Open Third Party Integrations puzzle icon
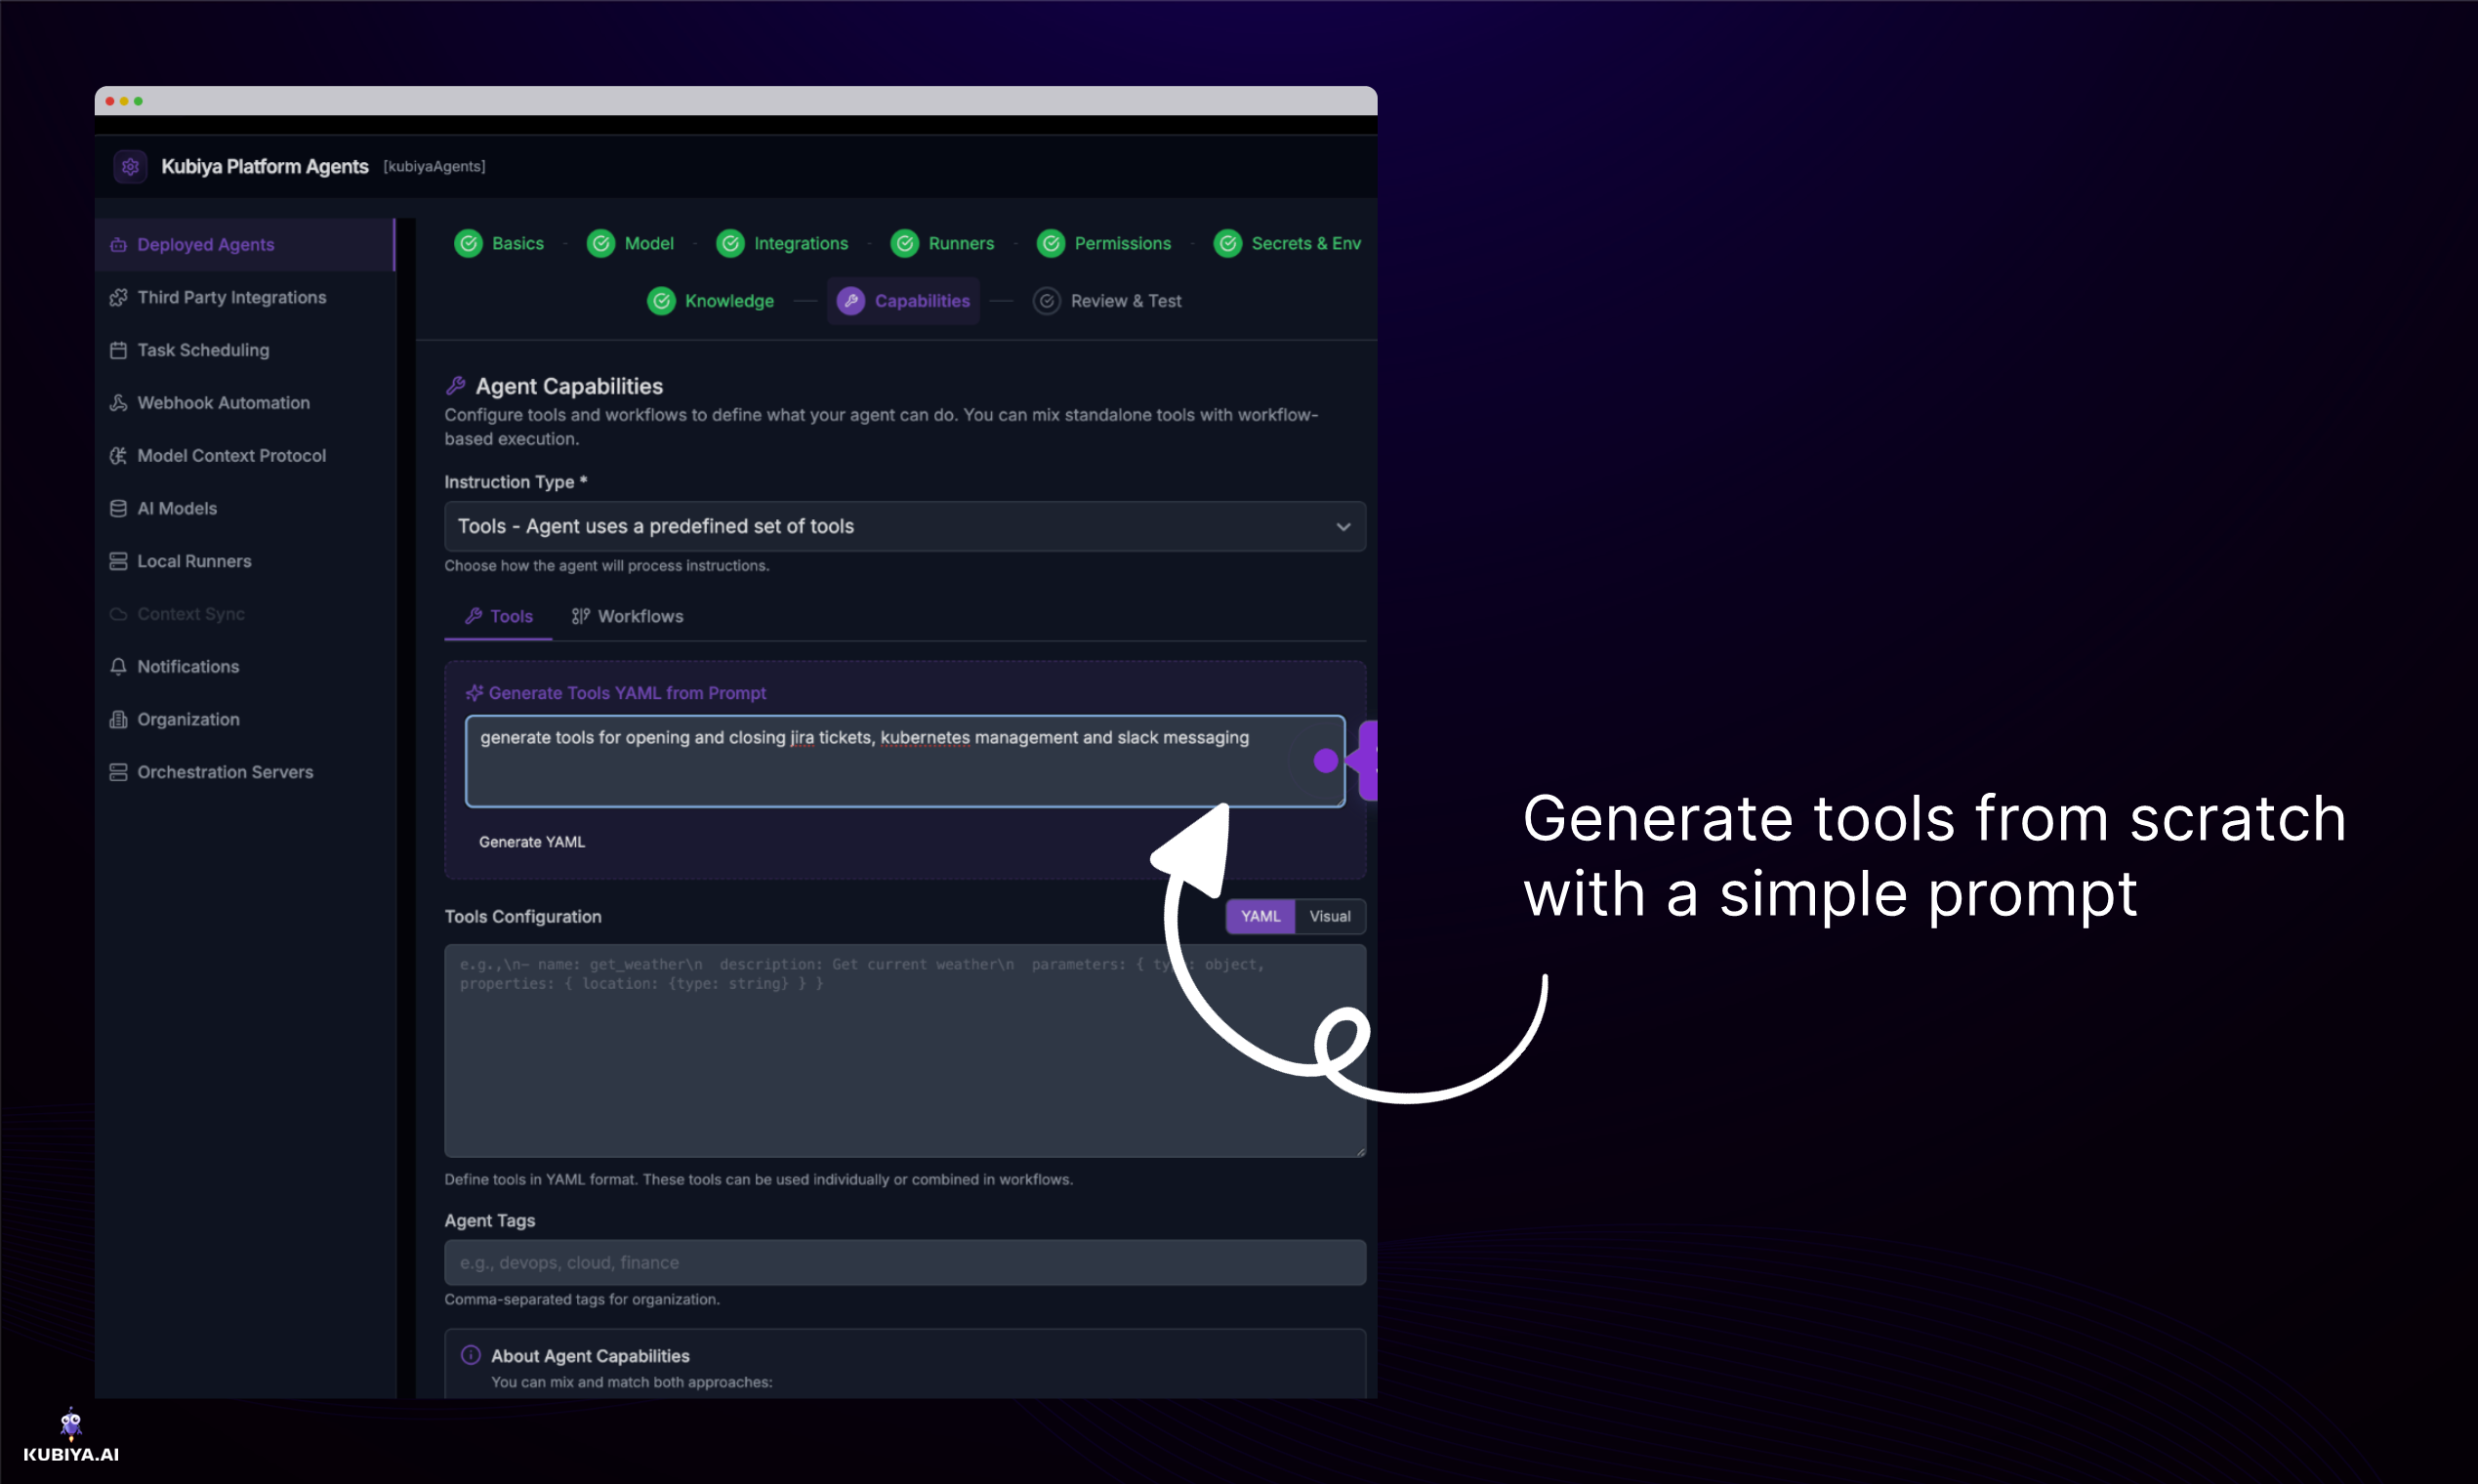Image resolution: width=2478 pixels, height=1484 pixels. [x=118, y=297]
